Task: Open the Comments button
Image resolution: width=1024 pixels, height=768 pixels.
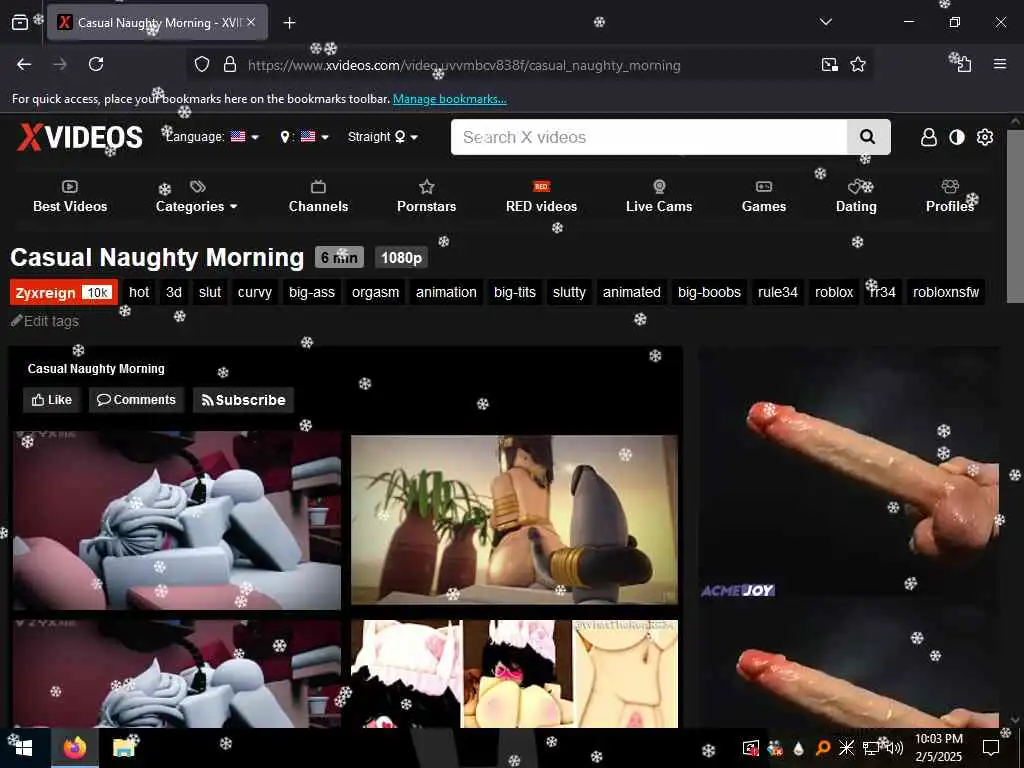Action: [136, 400]
